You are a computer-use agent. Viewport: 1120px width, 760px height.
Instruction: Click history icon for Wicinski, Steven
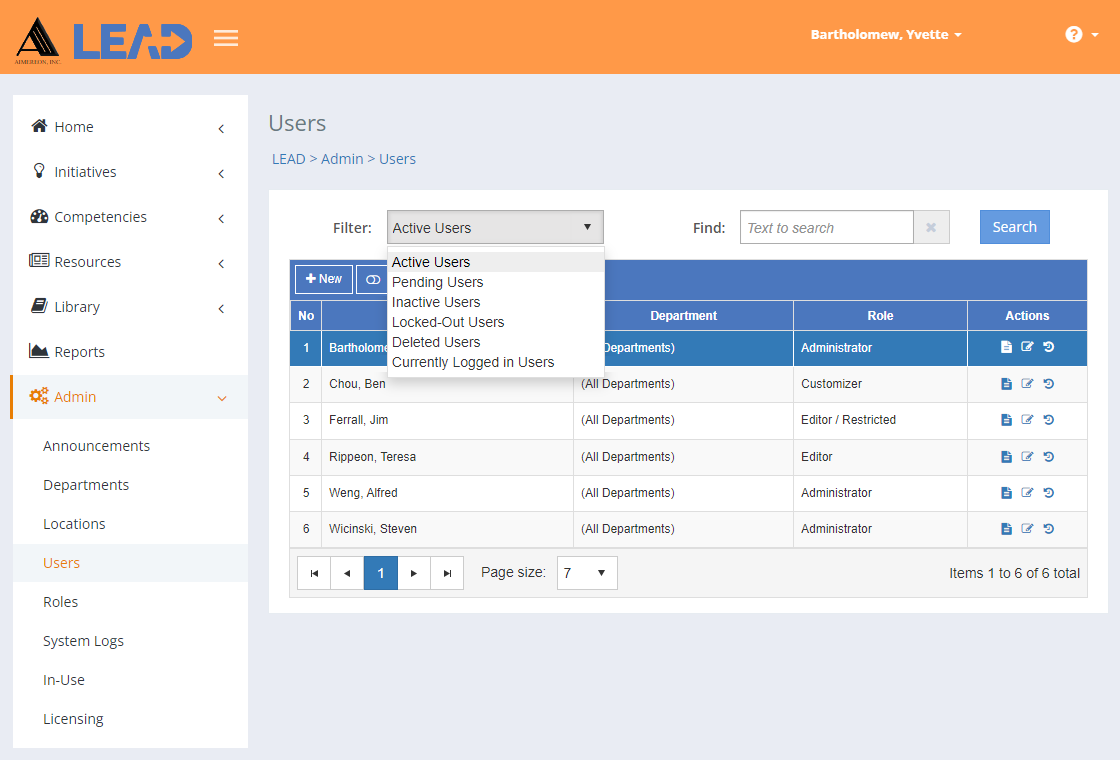(x=1049, y=529)
